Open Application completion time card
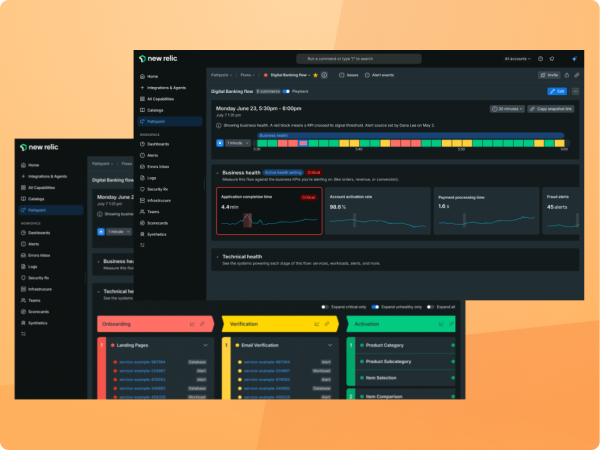Screen dimensions: 600x450 [x=269, y=211]
